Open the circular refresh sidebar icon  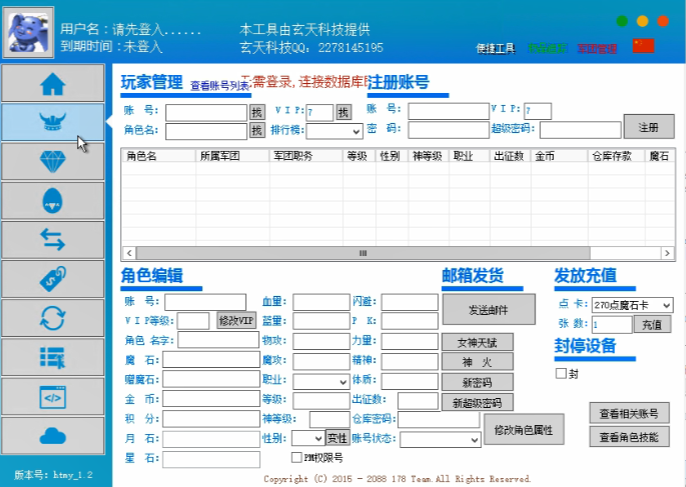(52, 318)
